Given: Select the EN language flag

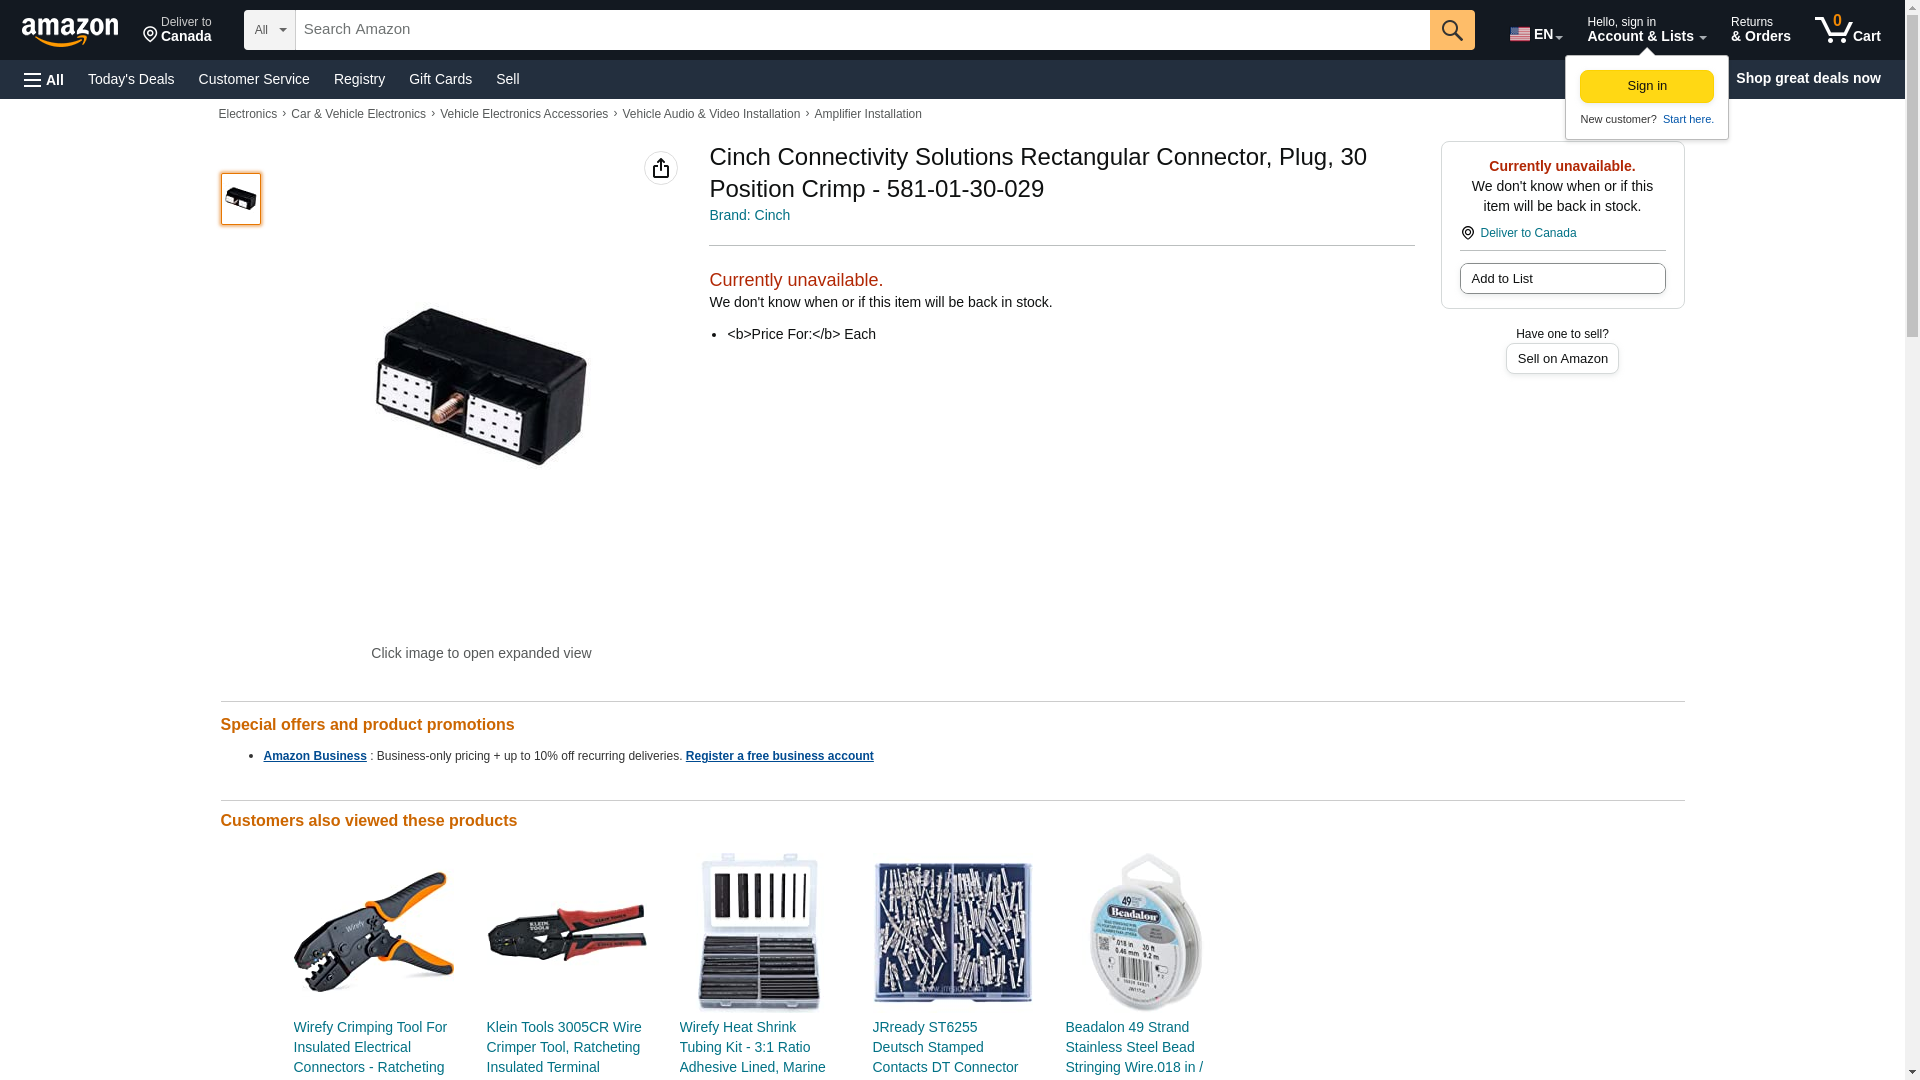Looking at the screenshot, I should pos(1536,34).
